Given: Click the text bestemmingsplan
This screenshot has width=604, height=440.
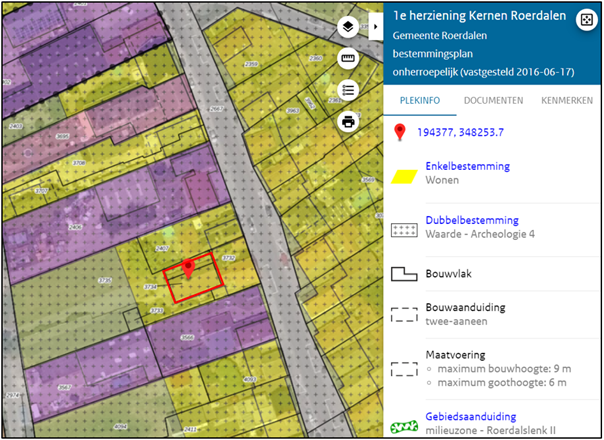Looking at the screenshot, I should point(433,54).
